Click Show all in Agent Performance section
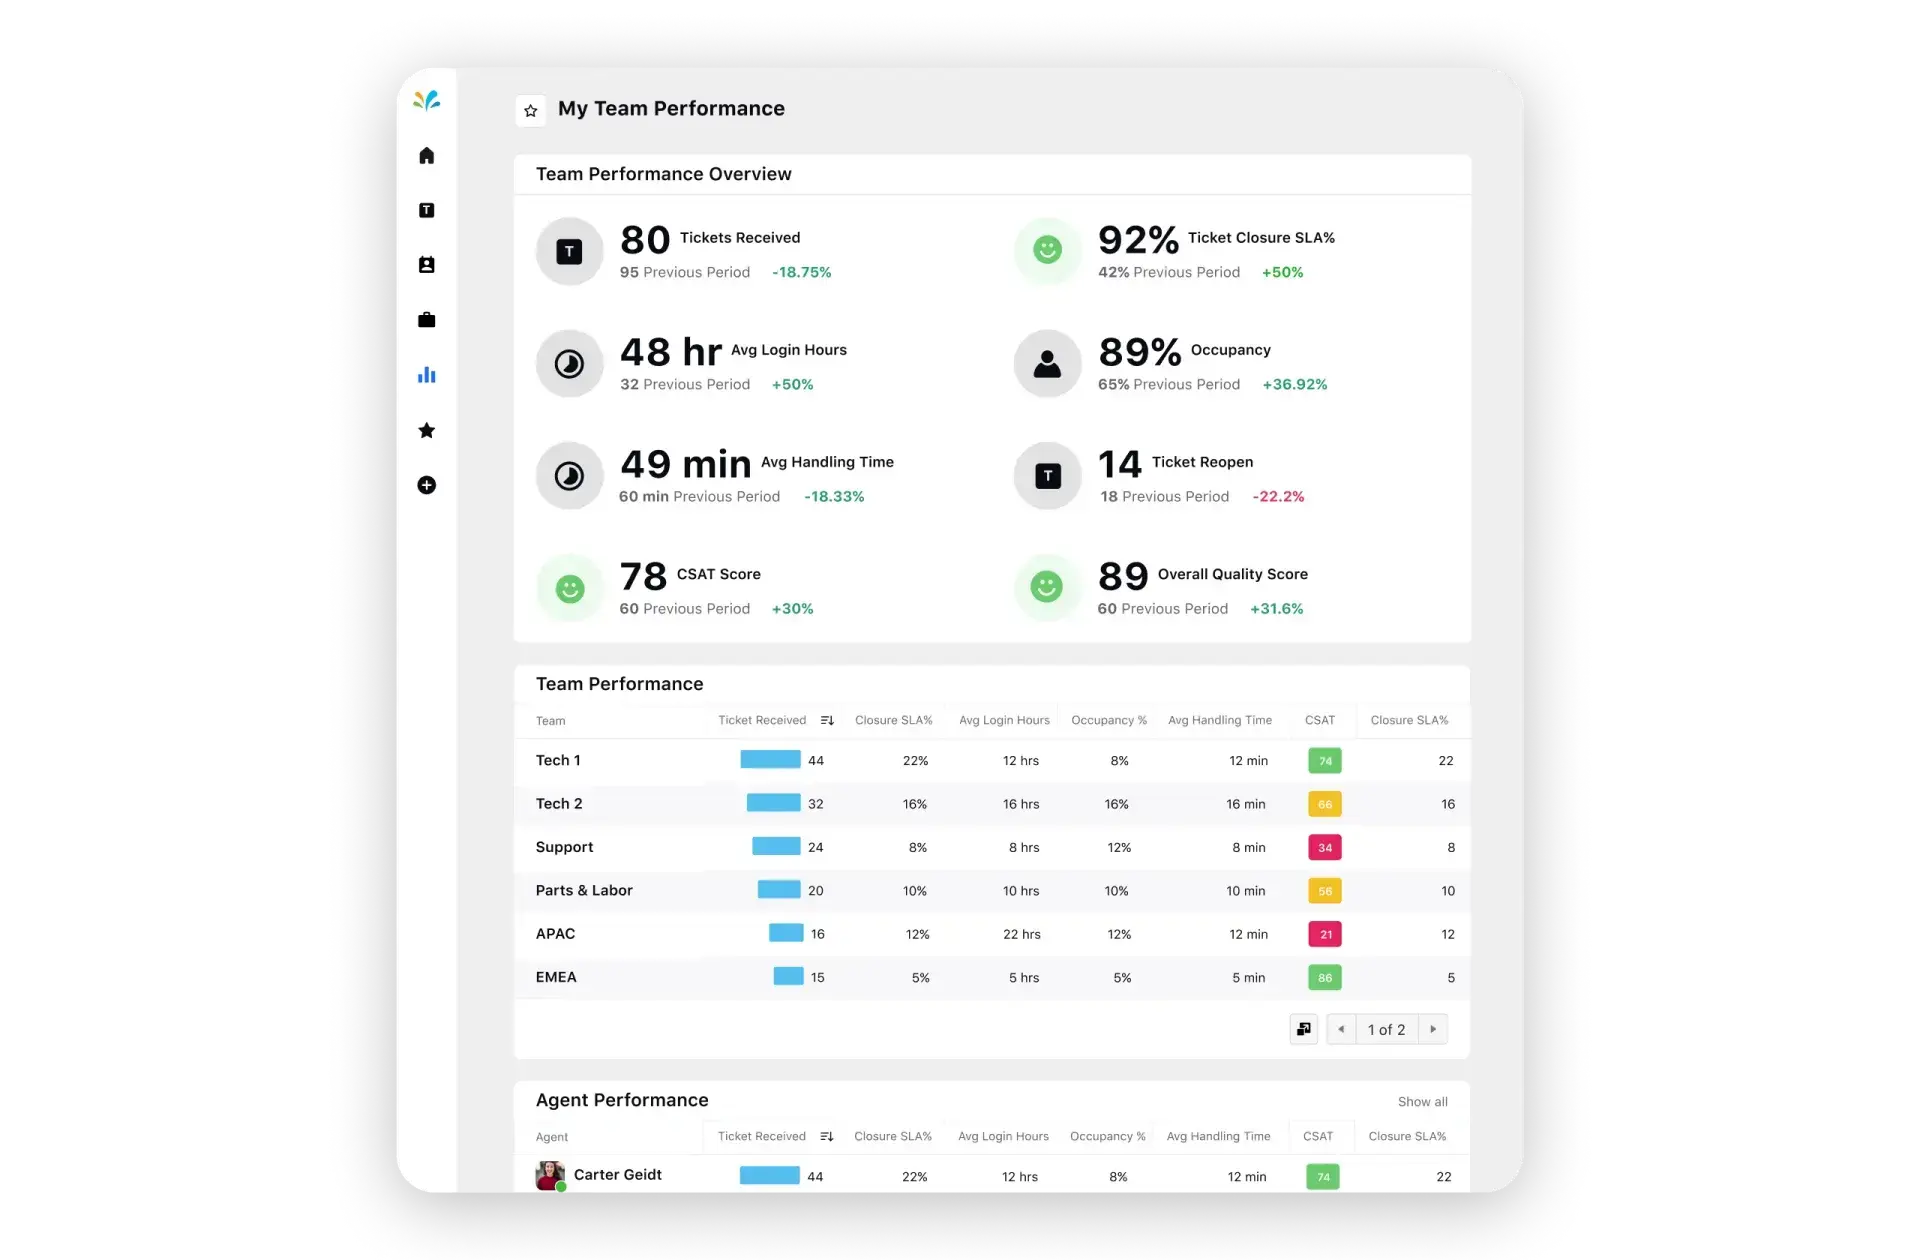This screenshot has height=1260, width=1920. [1422, 1101]
